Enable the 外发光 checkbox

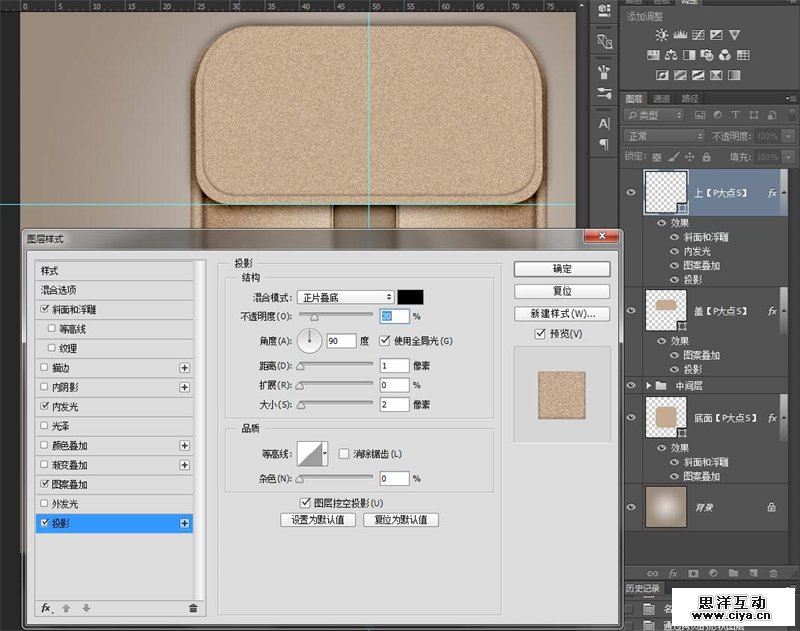tap(43, 503)
